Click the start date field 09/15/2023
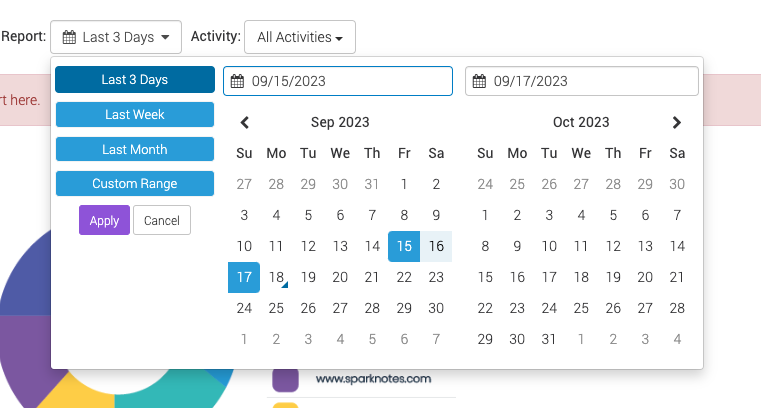Image resolution: width=761 pixels, height=408 pixels. (338, 81)
